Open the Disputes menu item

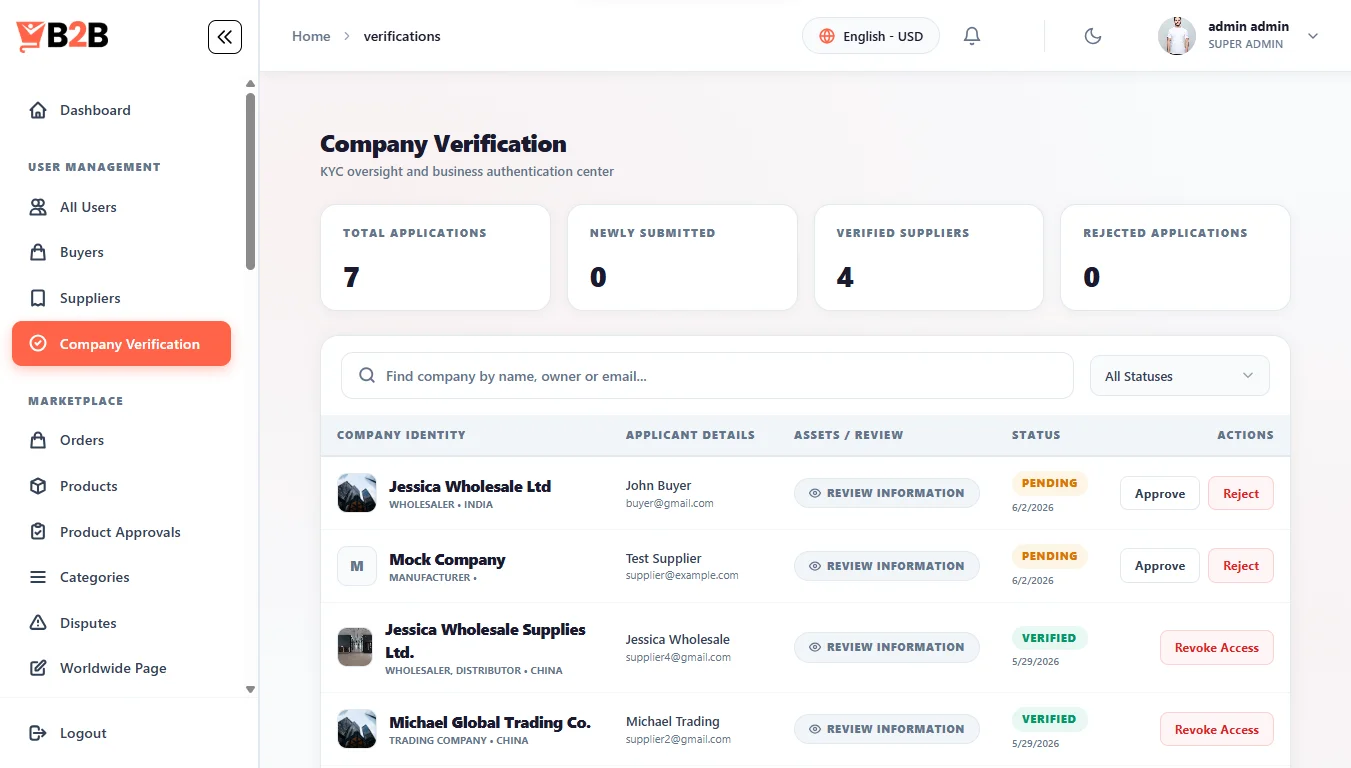coord(122,623)
